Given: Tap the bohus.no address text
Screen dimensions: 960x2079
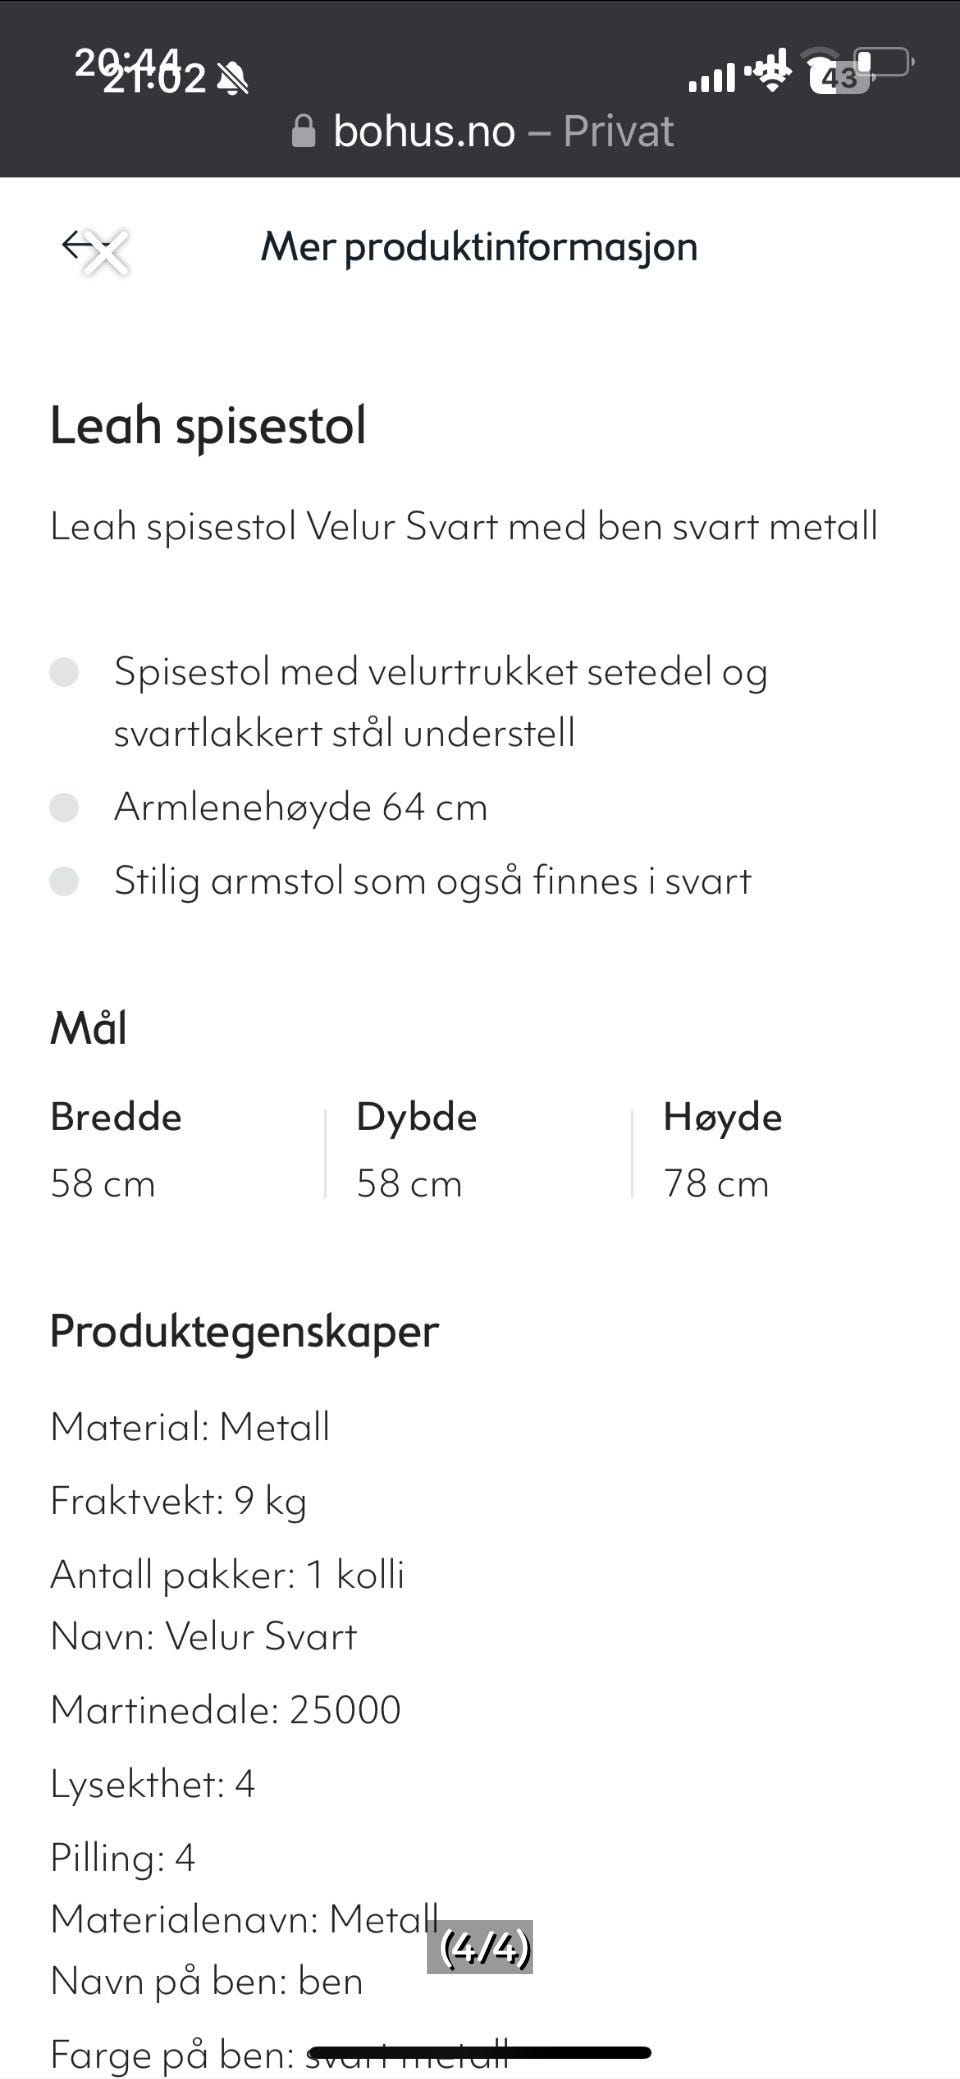Looking at the screenshot, I should [x=424, y=131].
